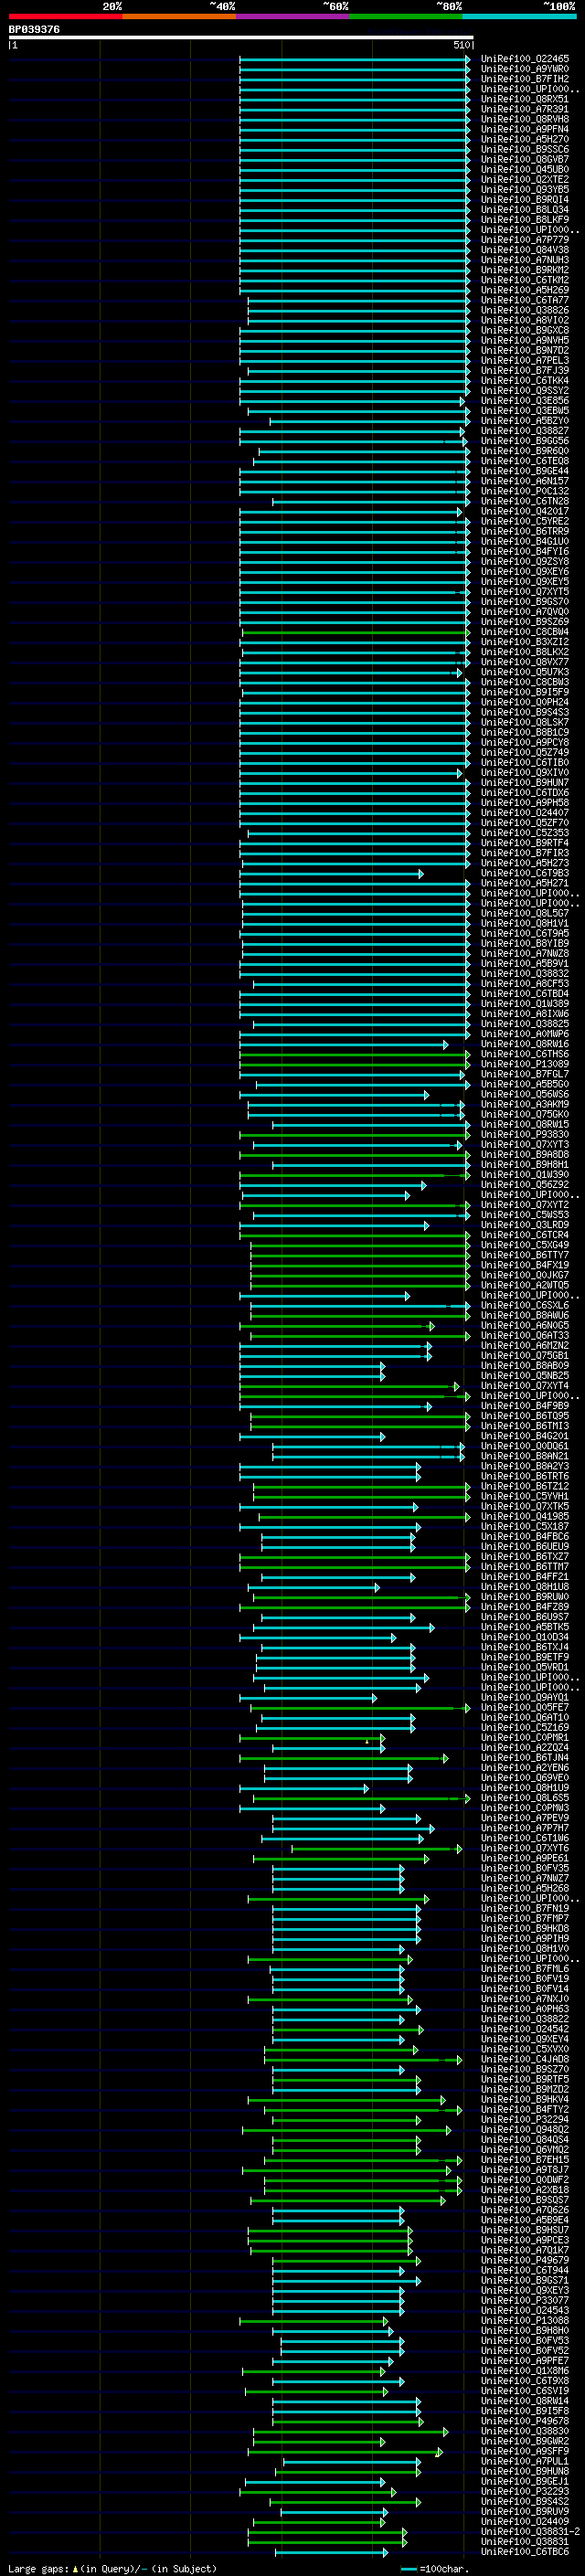Select hit label UniRef100_B9SSC6

525,149
